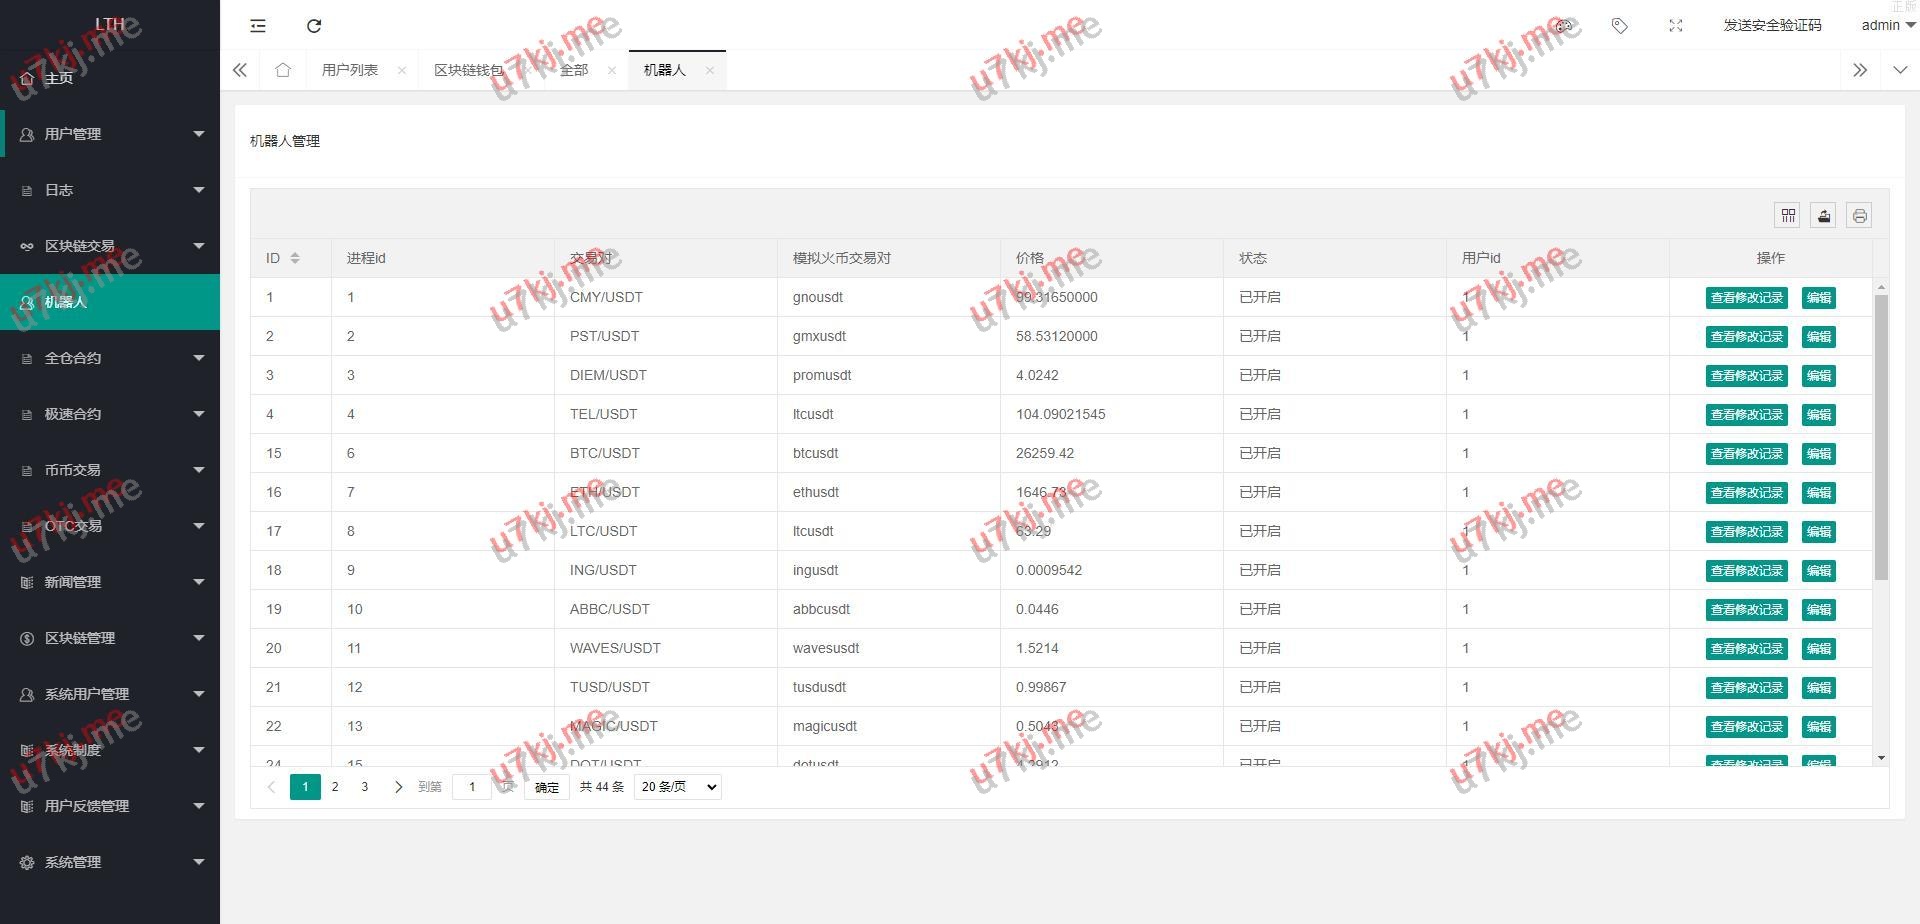Open the 20 条/页 page size dropdown
Screen dimensions: 1920x924
pos(678,787)
